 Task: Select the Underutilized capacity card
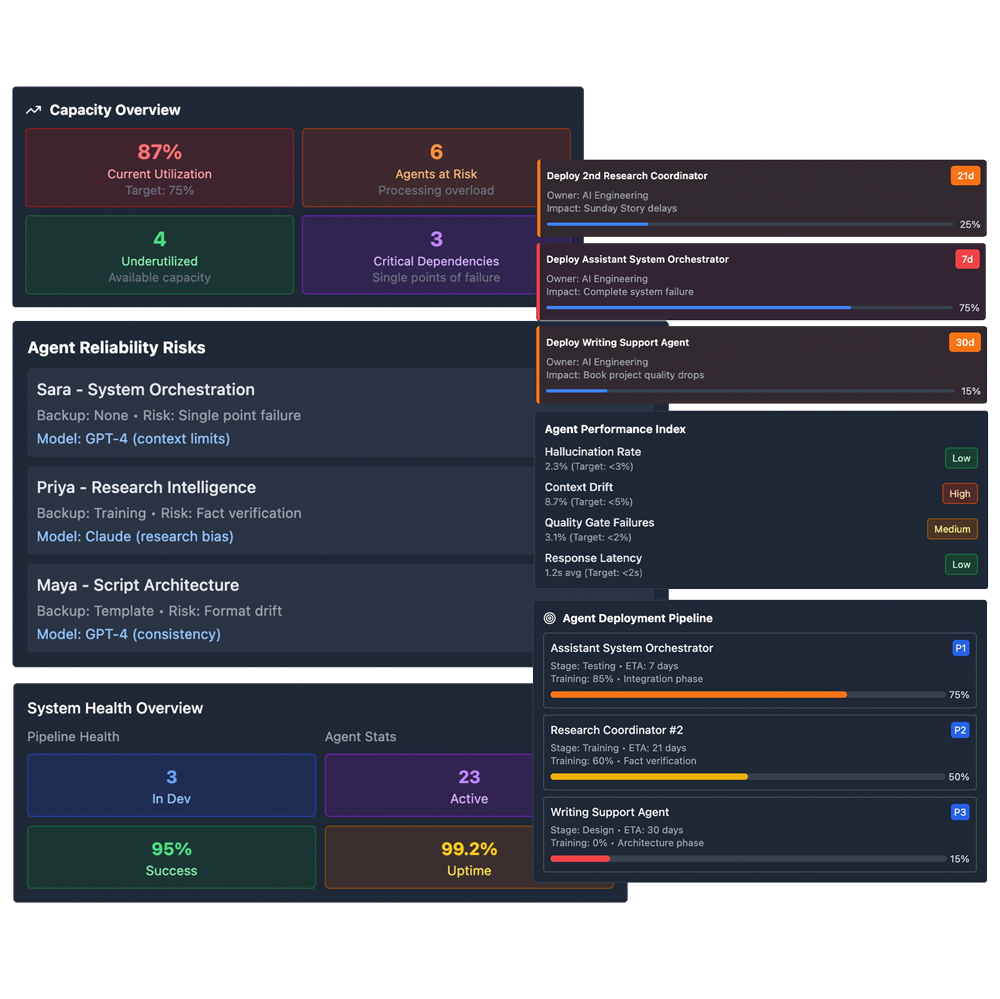[160, 255]
